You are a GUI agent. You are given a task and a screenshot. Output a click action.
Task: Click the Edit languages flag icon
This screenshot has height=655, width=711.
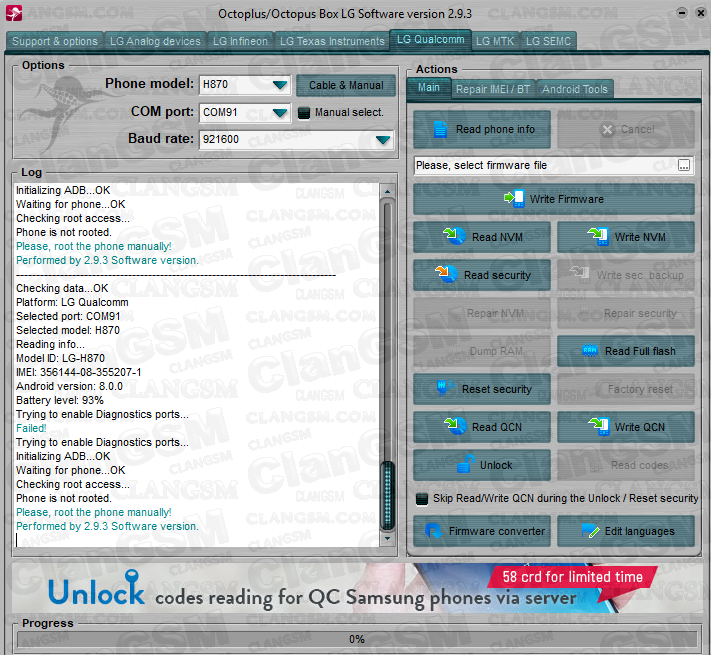pos(590,531)
